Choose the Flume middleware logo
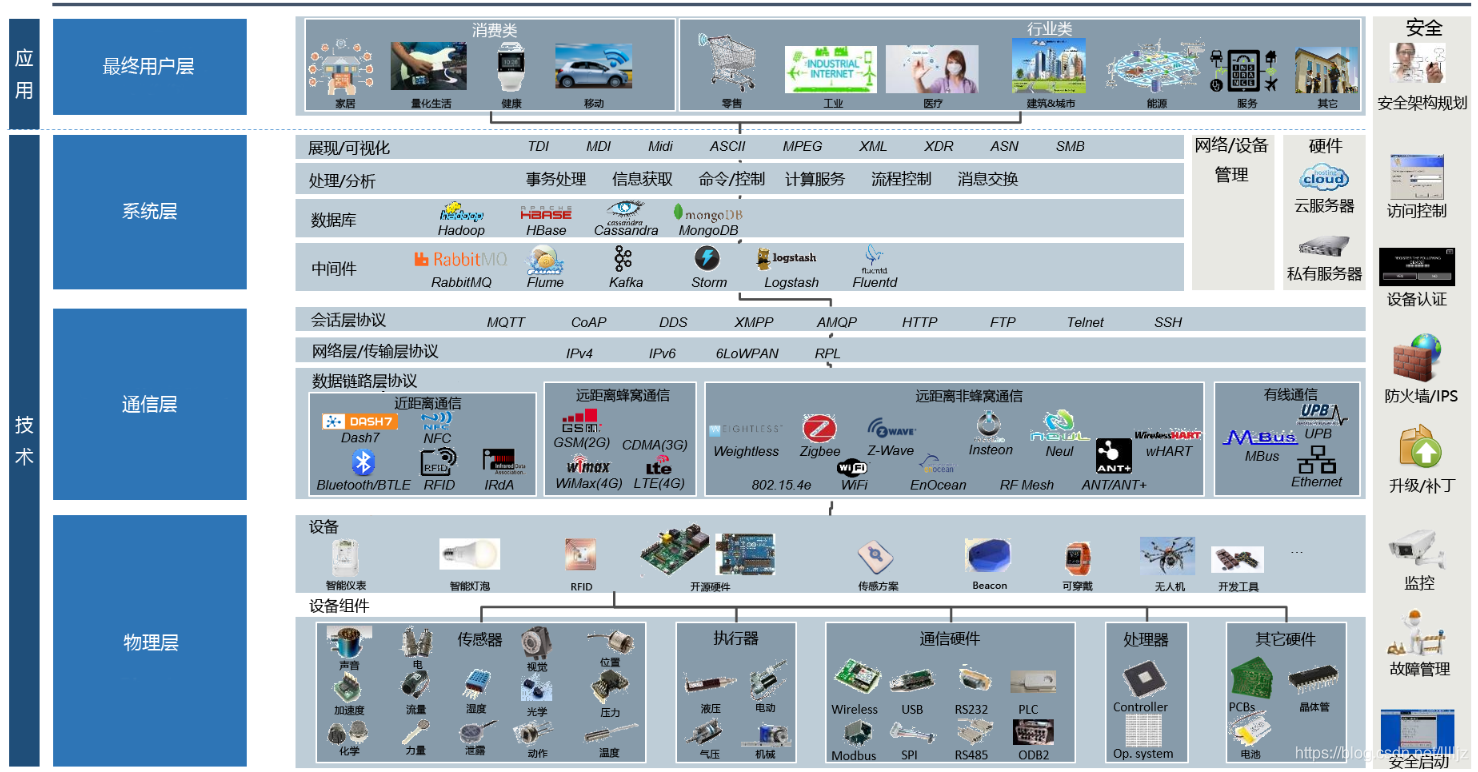Screen dimensions: 1478x772 click(x=546, y=260)
